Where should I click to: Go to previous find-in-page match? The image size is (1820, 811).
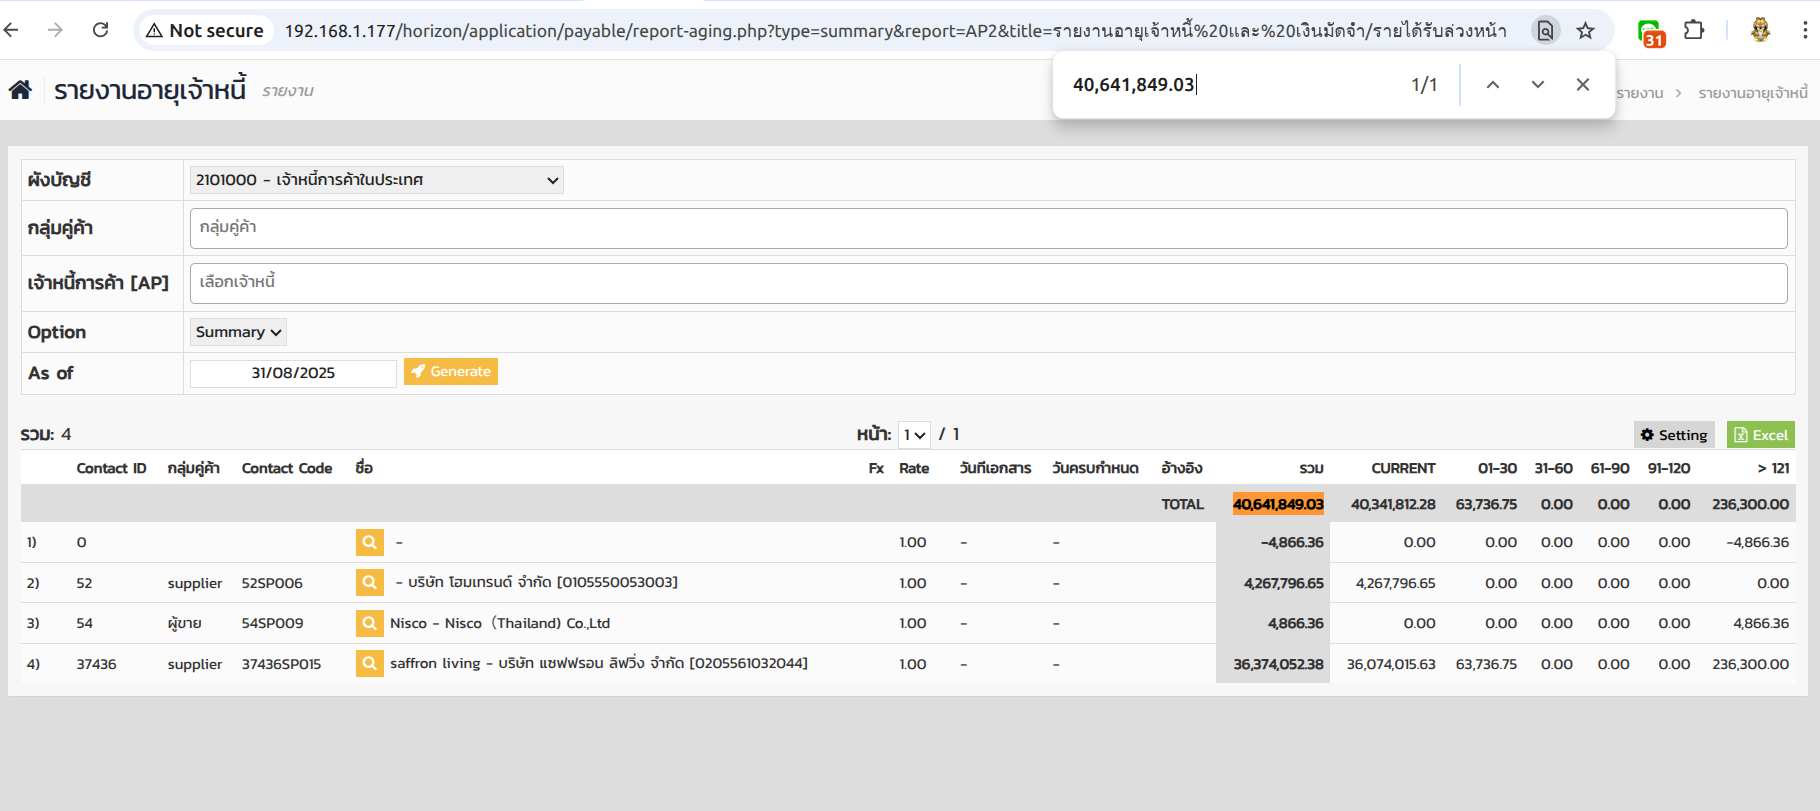click(1492, 85)
